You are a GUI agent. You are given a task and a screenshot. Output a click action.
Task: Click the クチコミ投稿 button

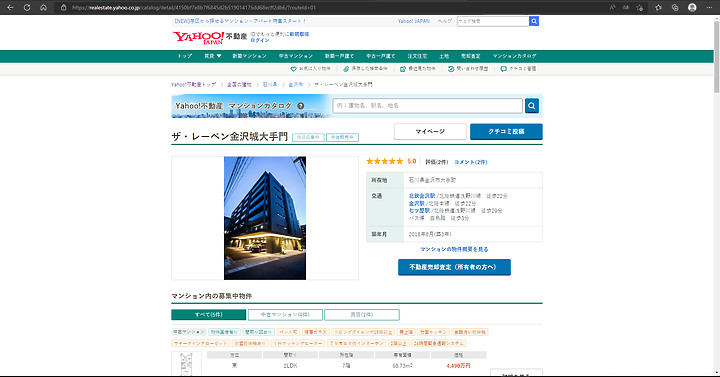(x=506, y=131)
